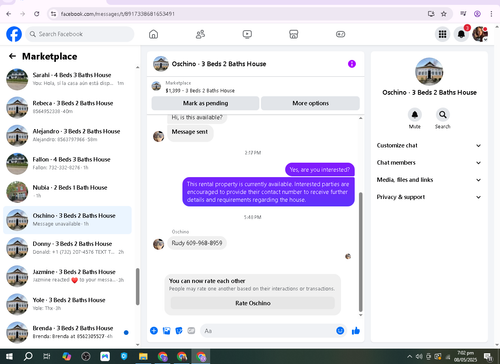The image size is (500, 364).
Task: Click the Facebook logo icon
Action: 14,34
